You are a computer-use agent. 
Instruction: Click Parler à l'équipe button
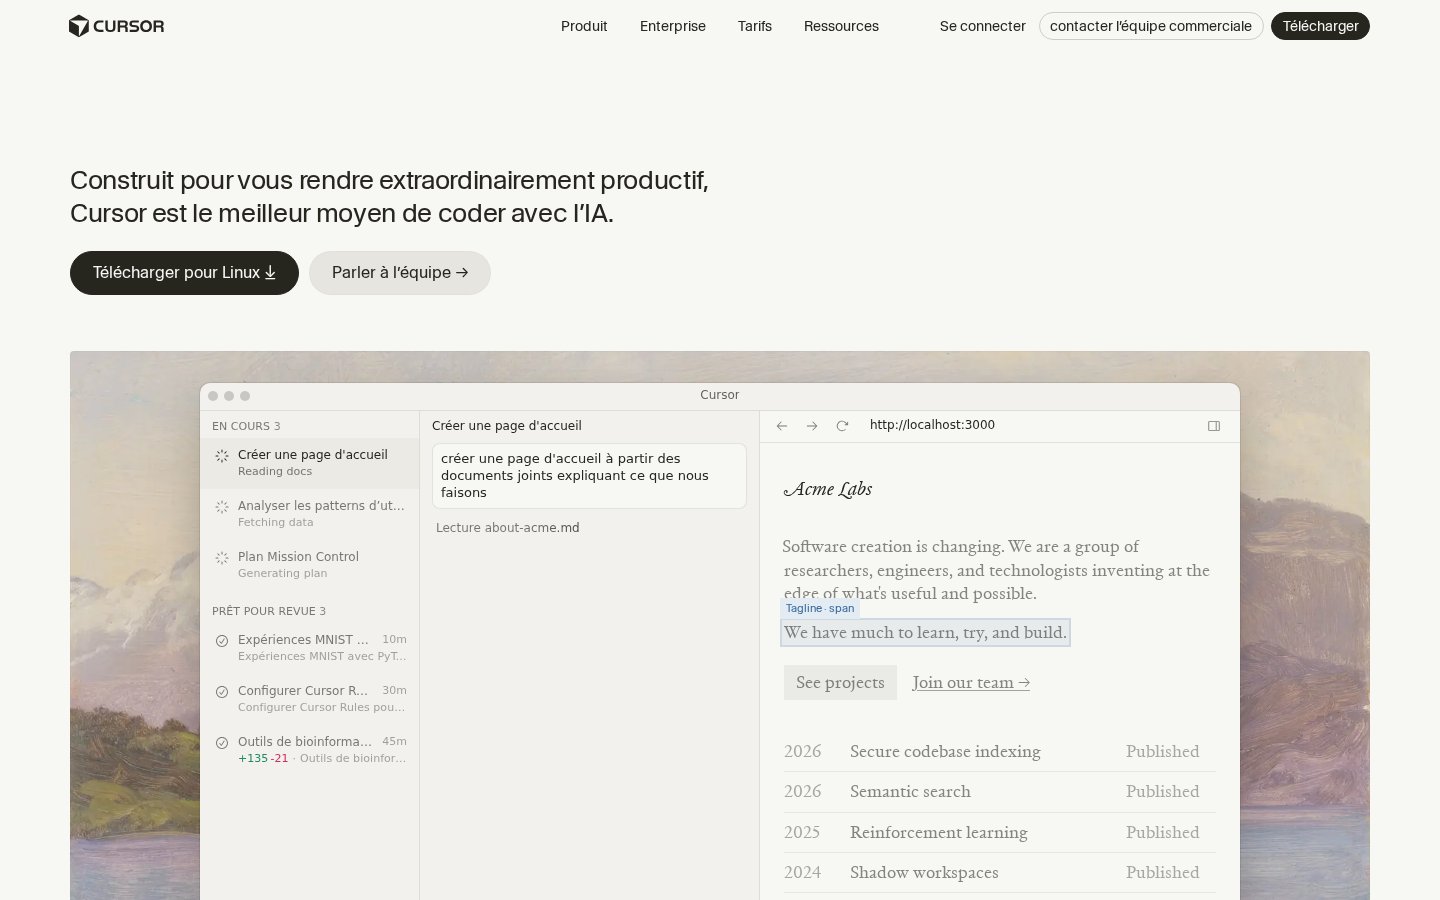coord(400,273)
